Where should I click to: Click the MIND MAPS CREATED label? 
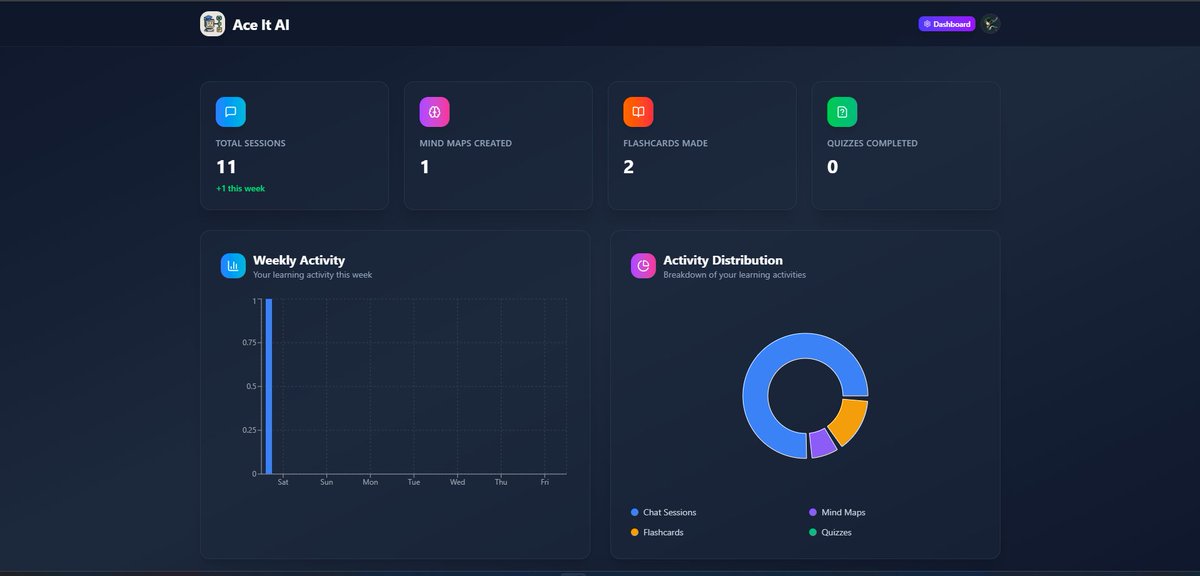(466, 143)
